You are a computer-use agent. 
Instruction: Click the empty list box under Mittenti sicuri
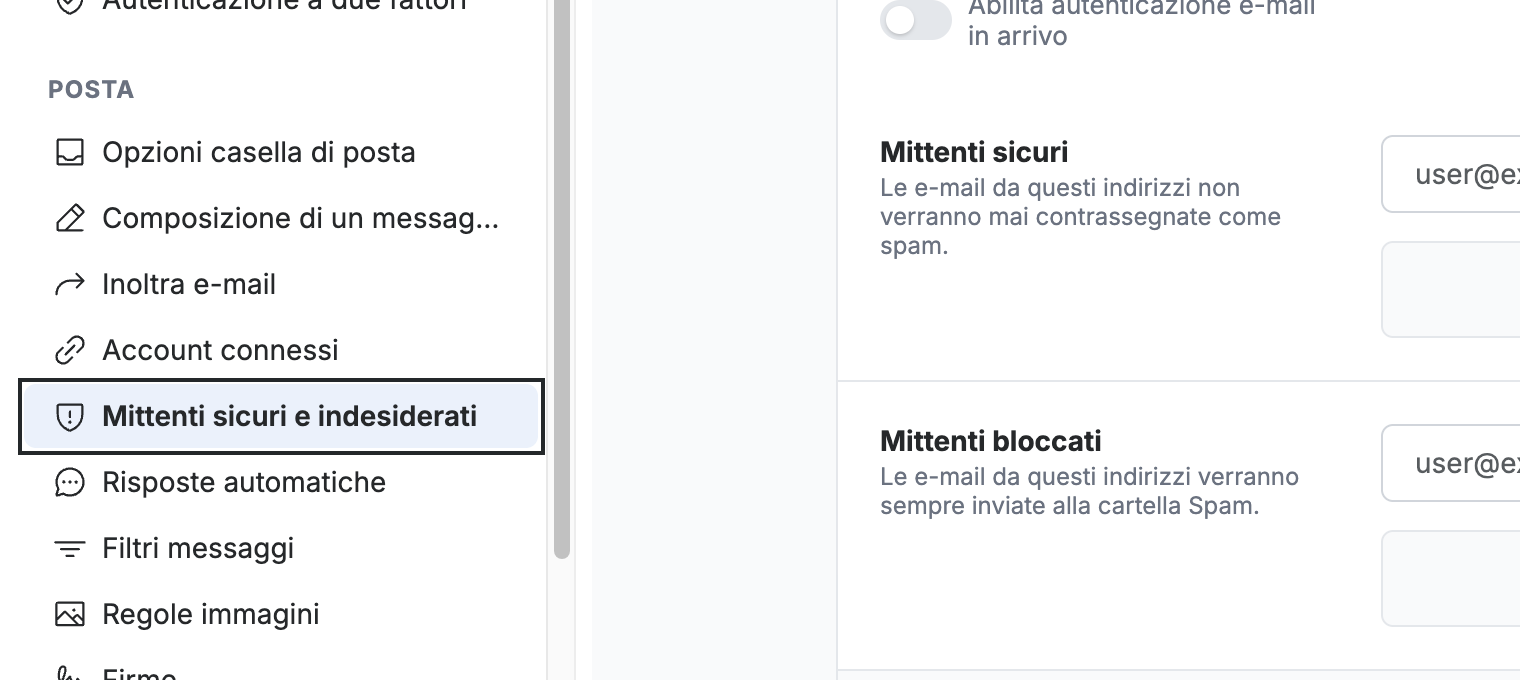click(1451, 290)
